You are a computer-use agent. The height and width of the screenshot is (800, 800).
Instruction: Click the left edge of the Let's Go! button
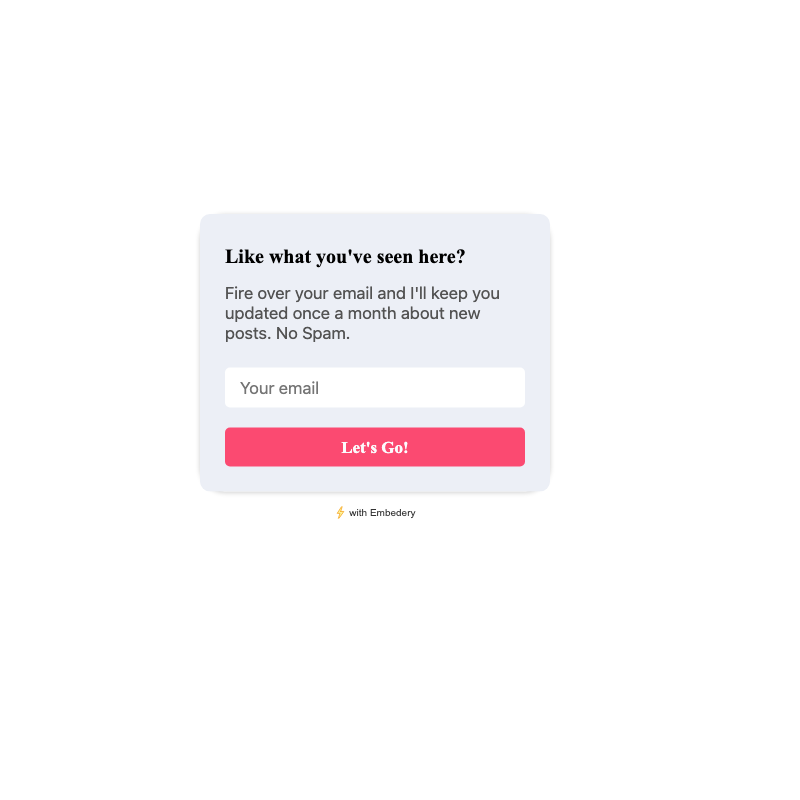coord(235,447)
